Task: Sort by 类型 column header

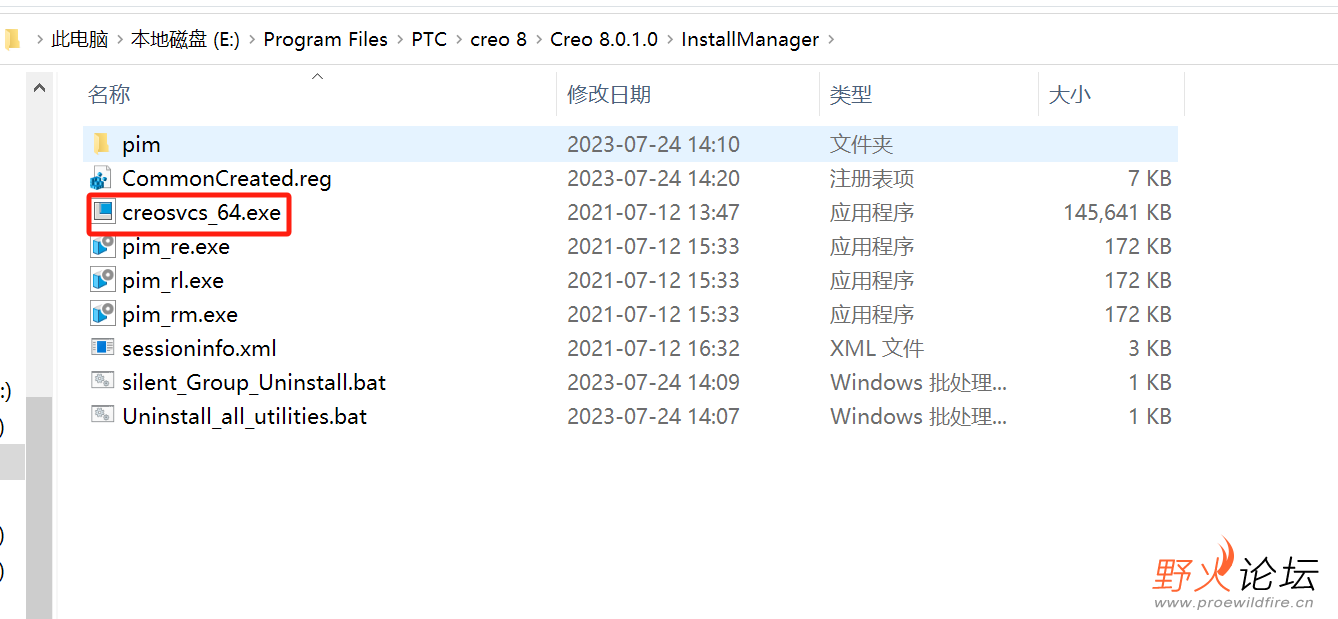Action: (851, 95)
